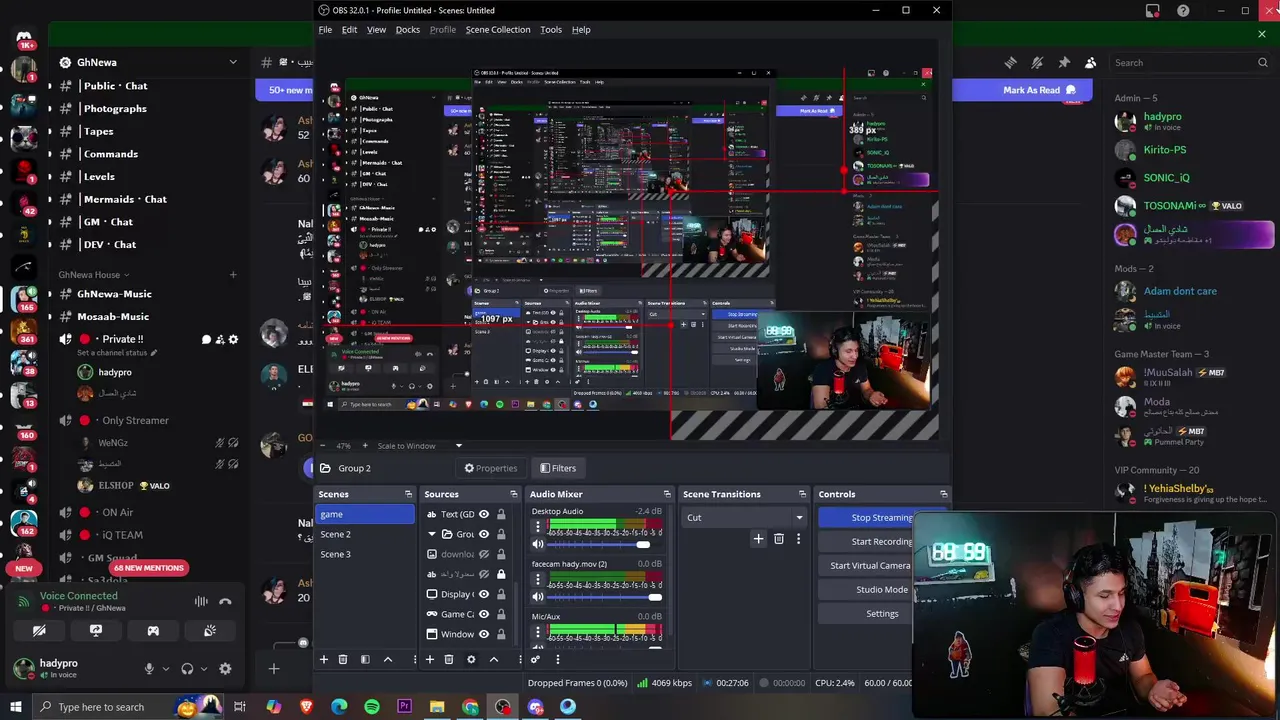Open OBS View menu

click(x=376, y=30)
